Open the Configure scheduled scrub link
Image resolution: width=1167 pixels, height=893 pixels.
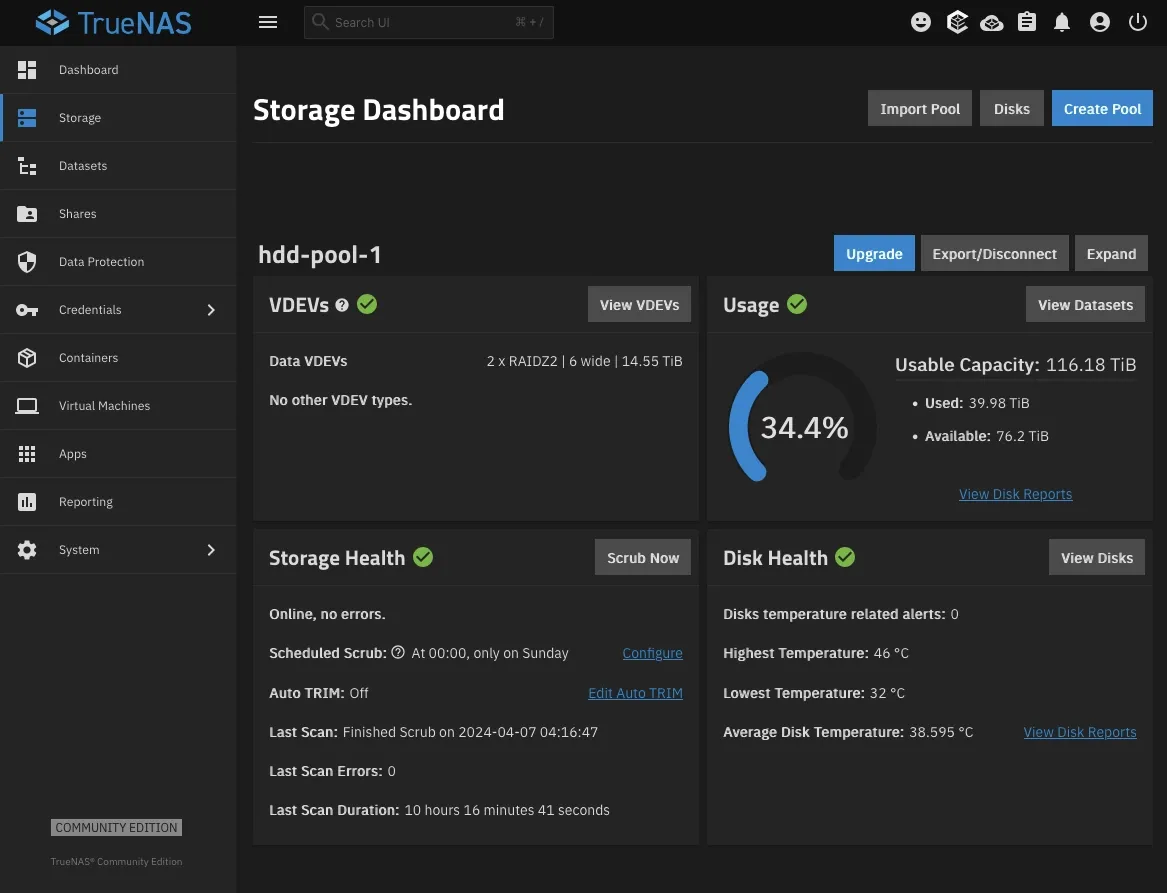click(652, 653)
